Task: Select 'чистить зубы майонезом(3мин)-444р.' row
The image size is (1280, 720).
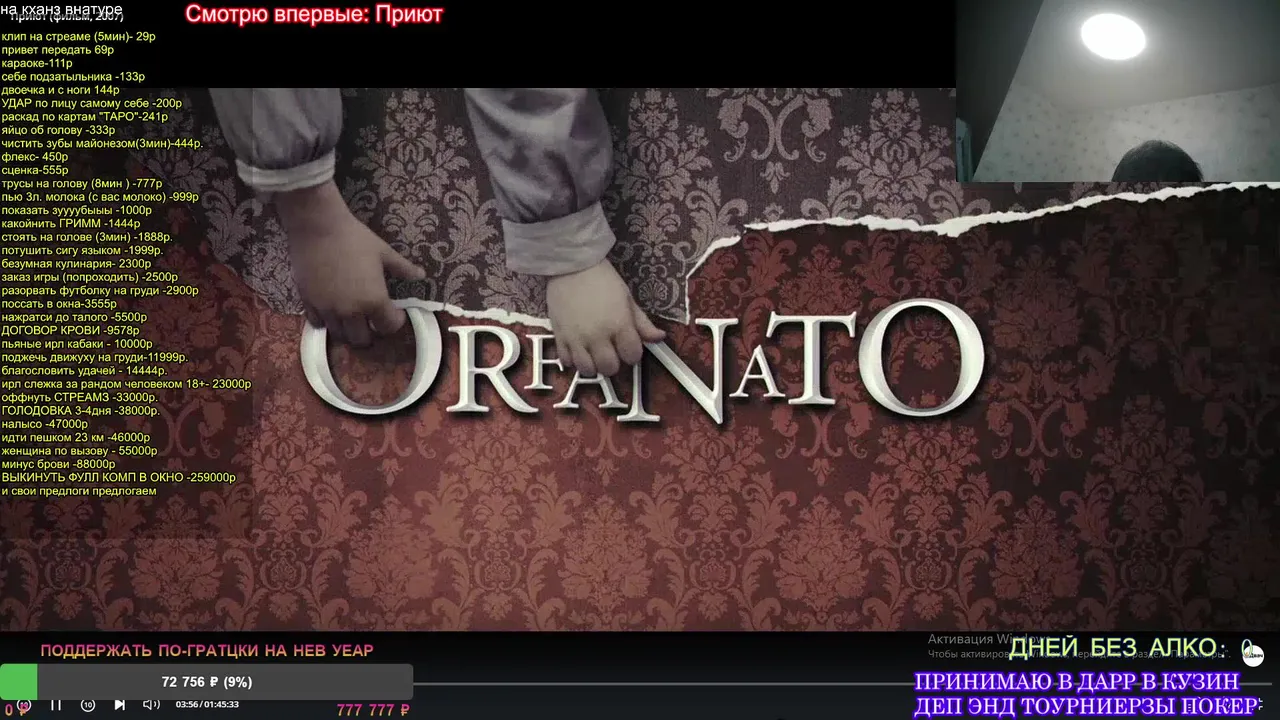Action: point(102,143)
